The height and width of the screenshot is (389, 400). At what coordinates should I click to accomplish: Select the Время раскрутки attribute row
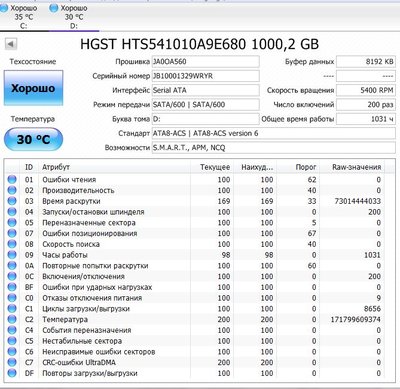(194, 201)
